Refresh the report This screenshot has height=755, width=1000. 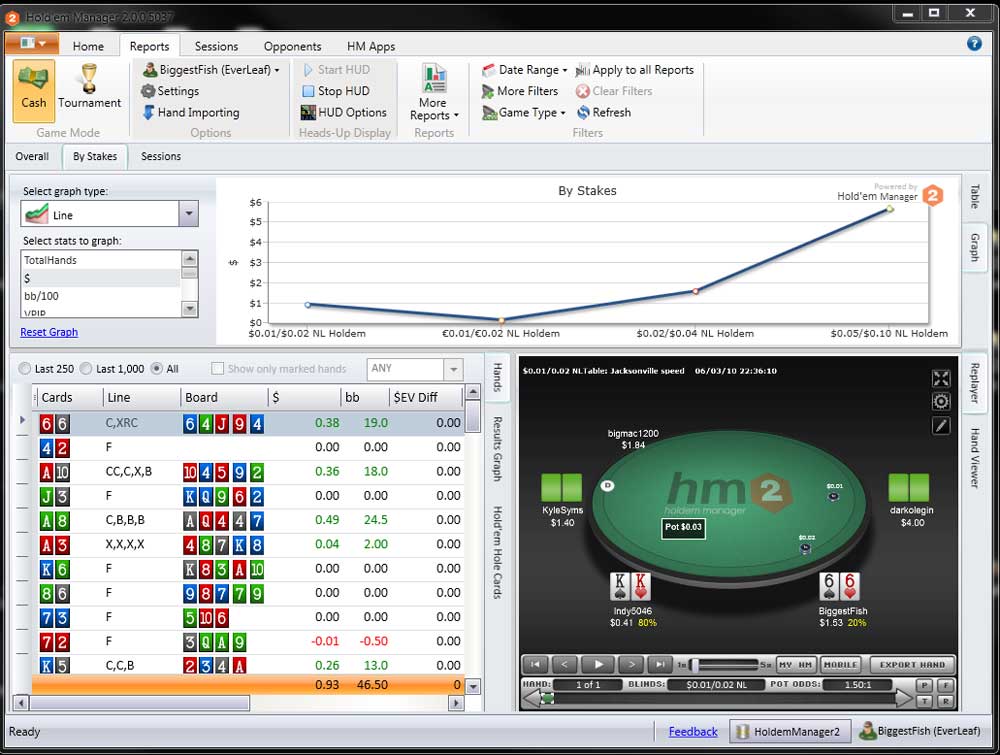pyautogui.click(x=603, y=113)
